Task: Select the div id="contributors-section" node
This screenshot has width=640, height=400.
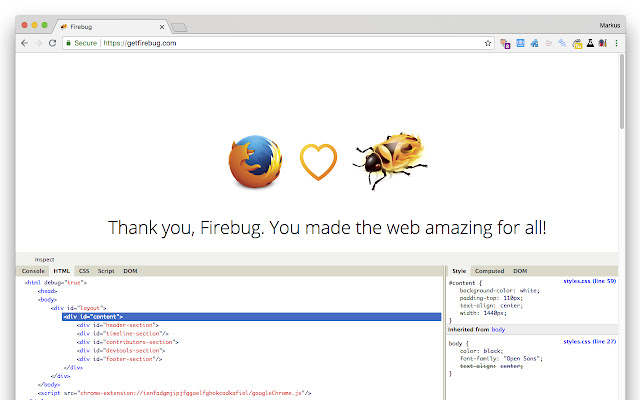Action: [x=127, y=342]
